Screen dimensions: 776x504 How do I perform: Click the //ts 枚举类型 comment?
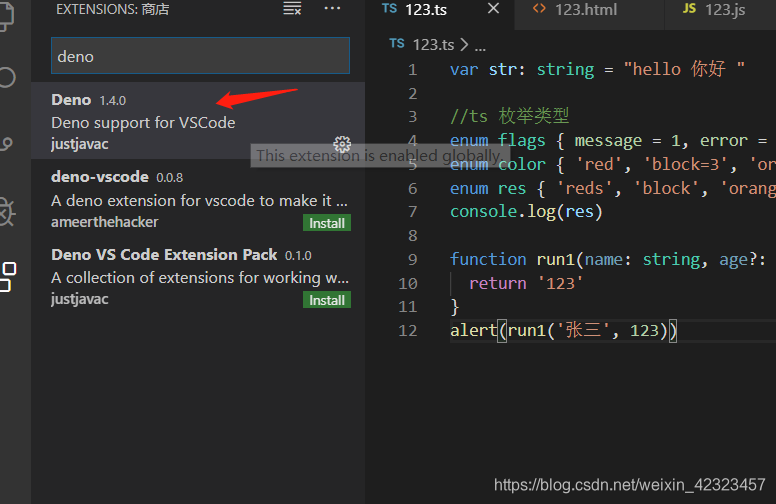click(x=509, y=116)
